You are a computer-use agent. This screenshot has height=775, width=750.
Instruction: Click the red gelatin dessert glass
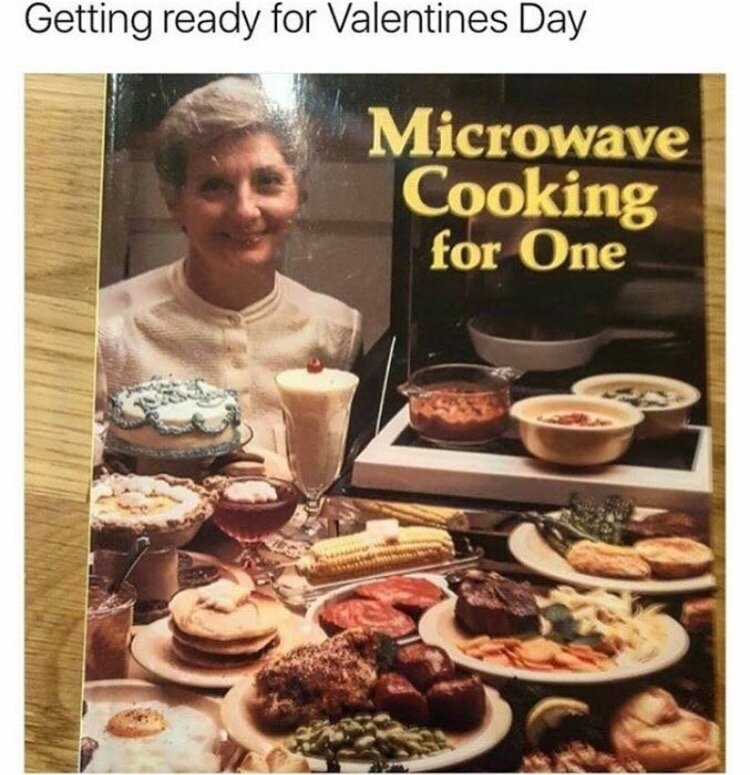coord(253,509)
